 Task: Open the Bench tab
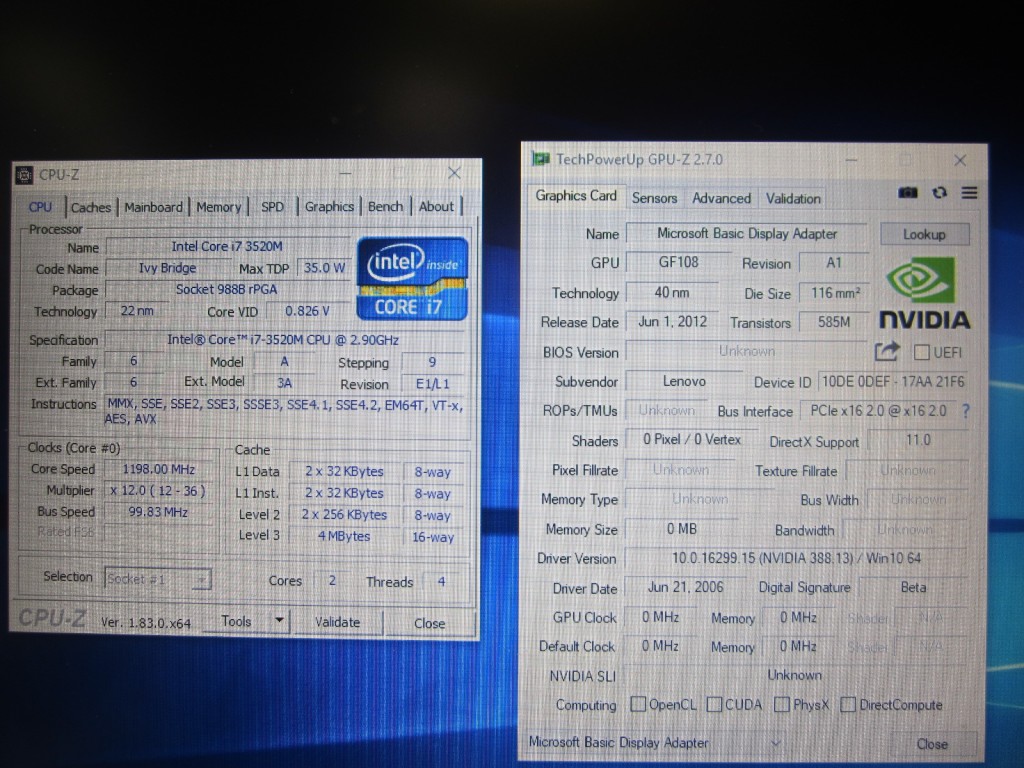(x=385, y=206)
